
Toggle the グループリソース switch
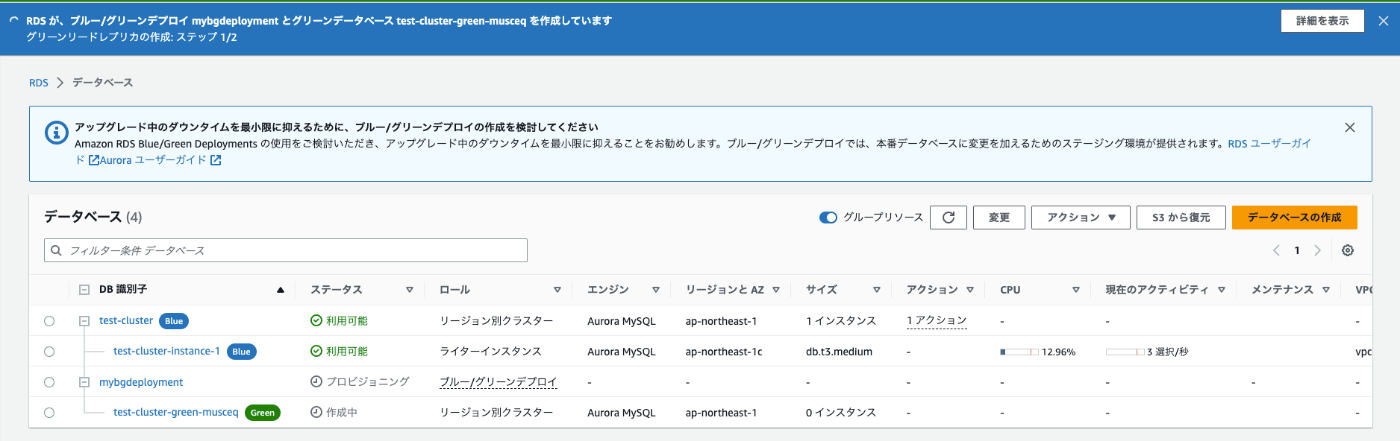coord(828,217)
